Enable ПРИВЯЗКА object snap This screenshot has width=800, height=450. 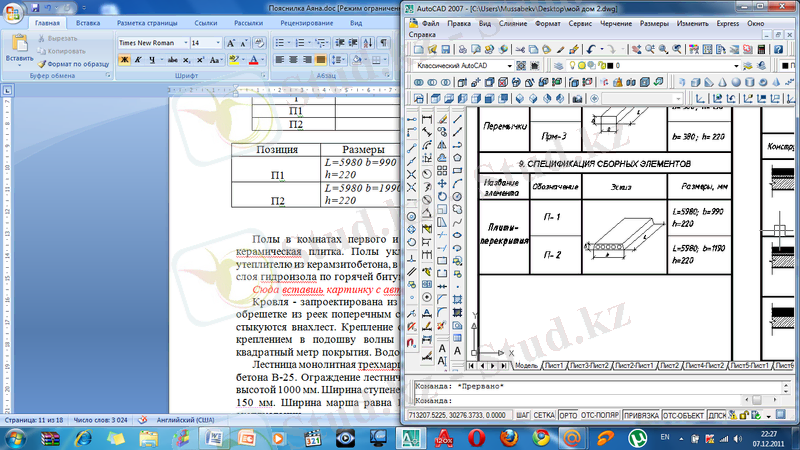tap(641, 415)
